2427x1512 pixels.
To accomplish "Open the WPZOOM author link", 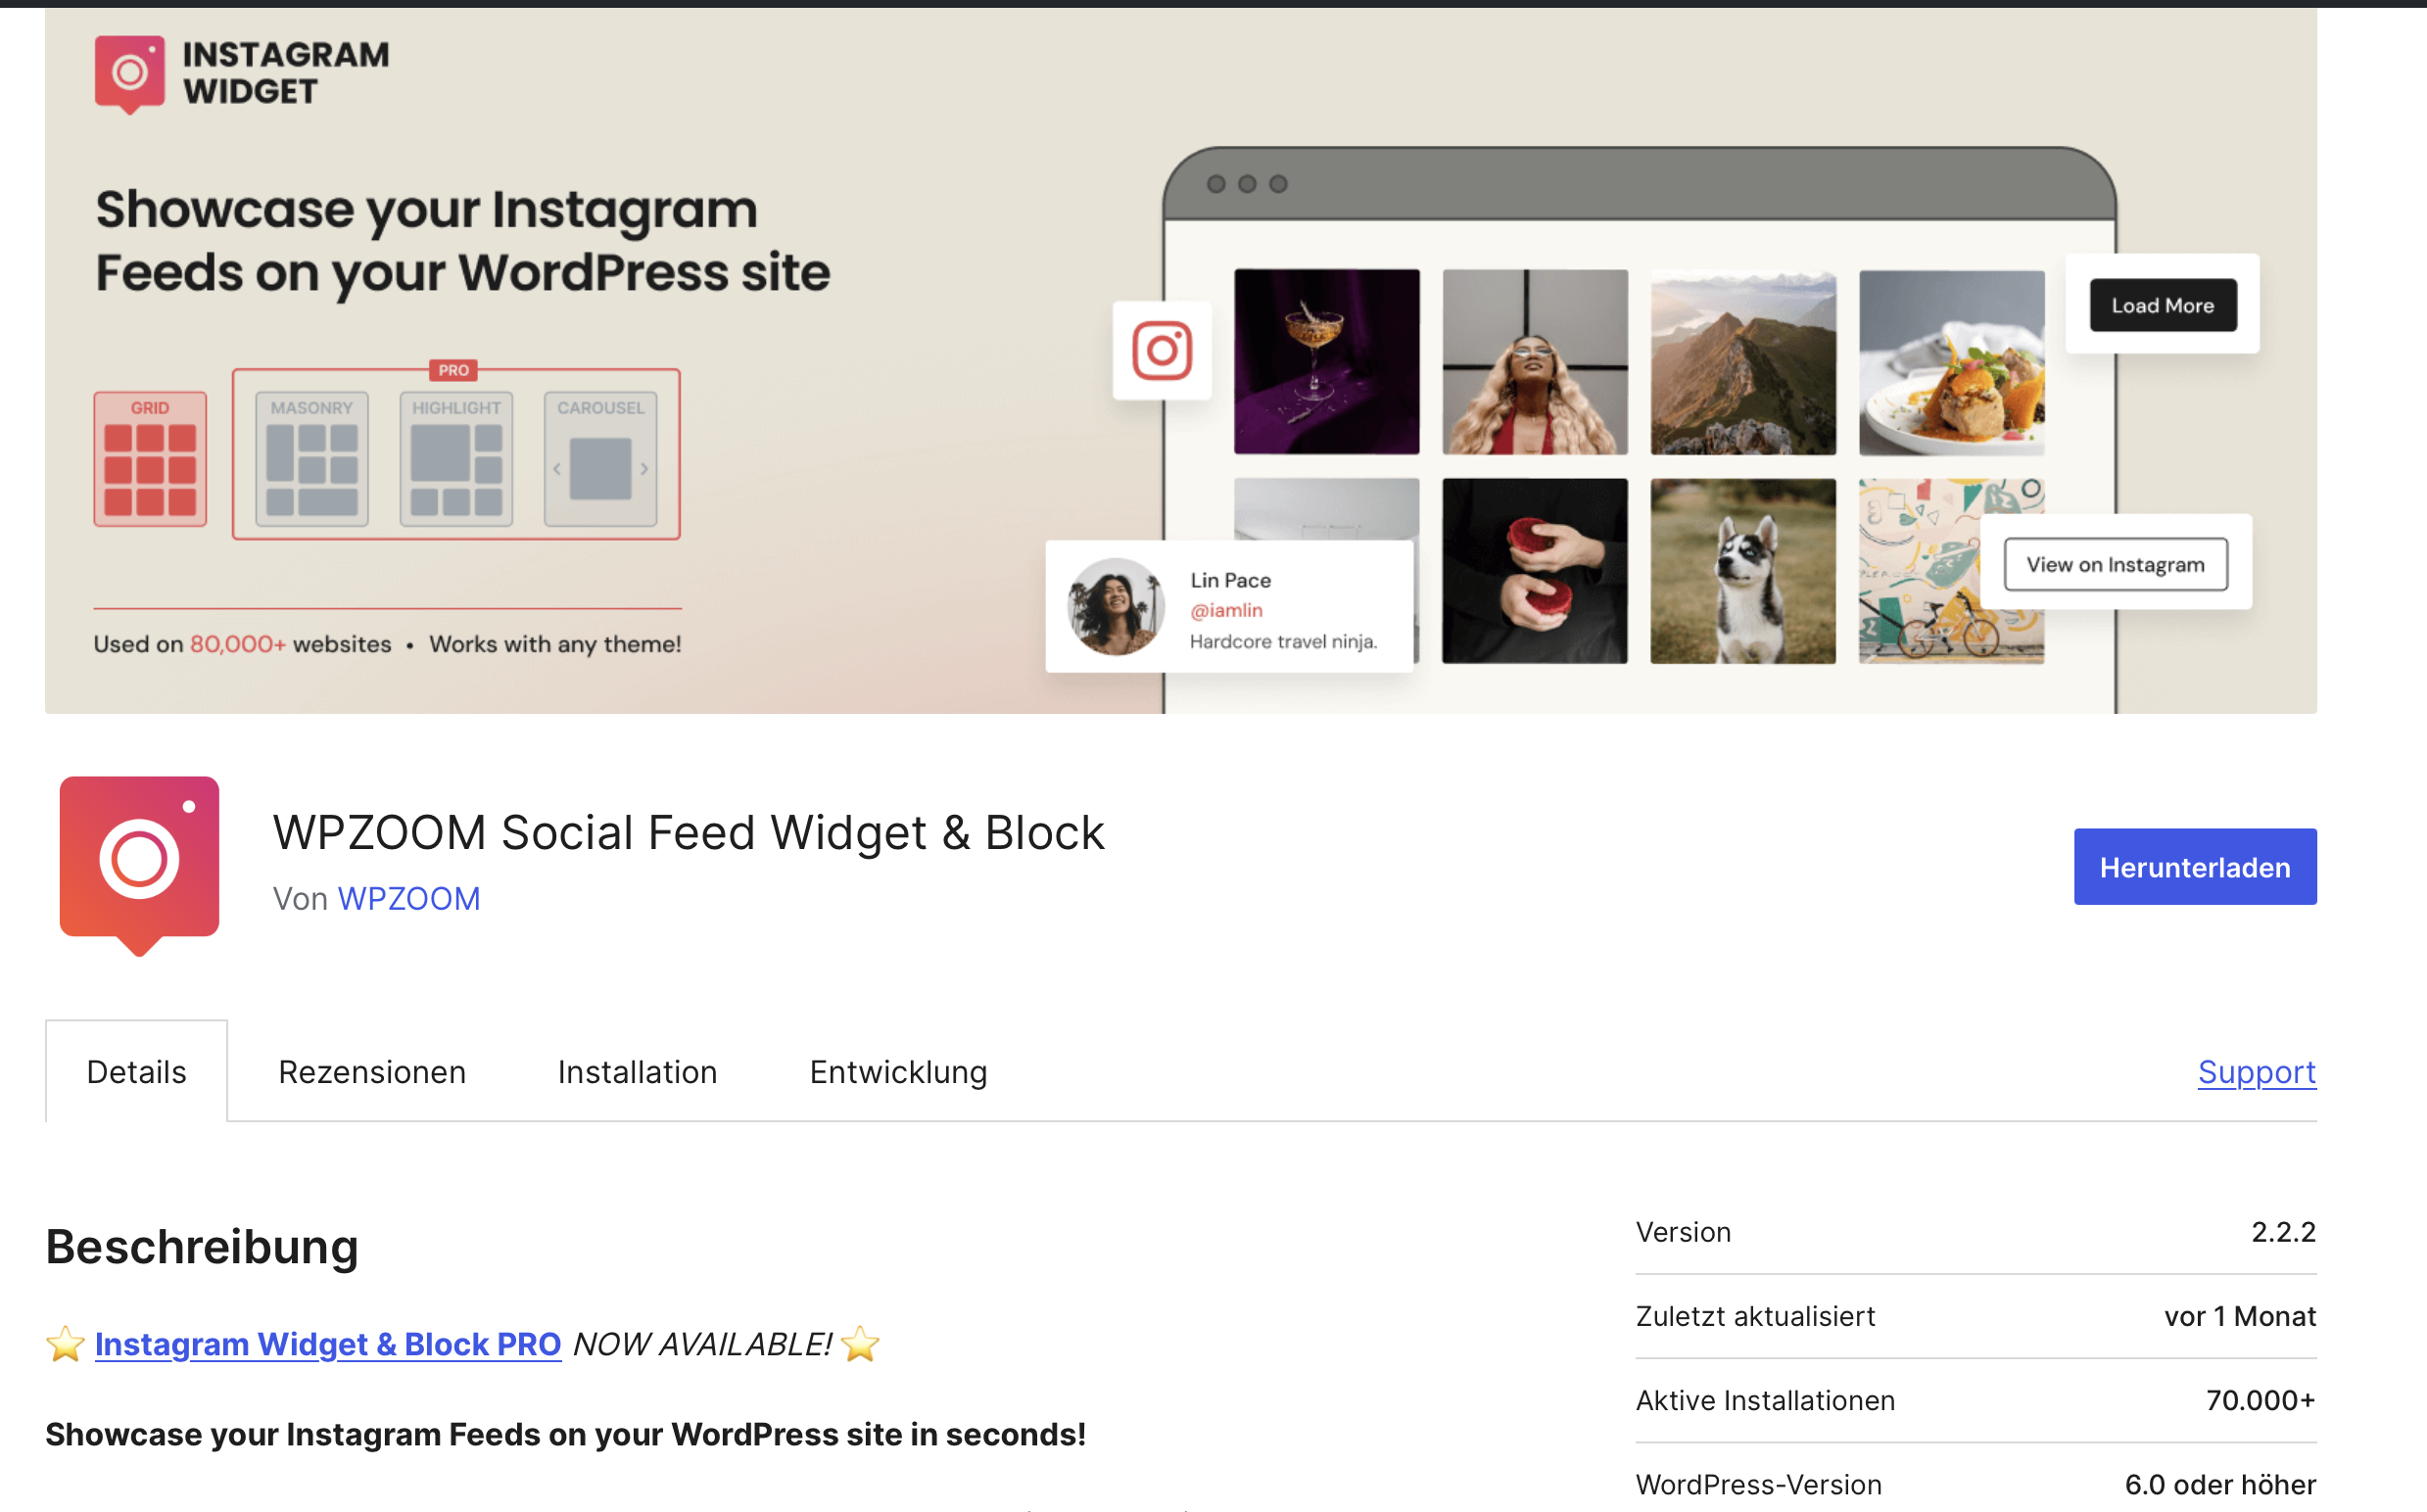I will tap(408, 898).
